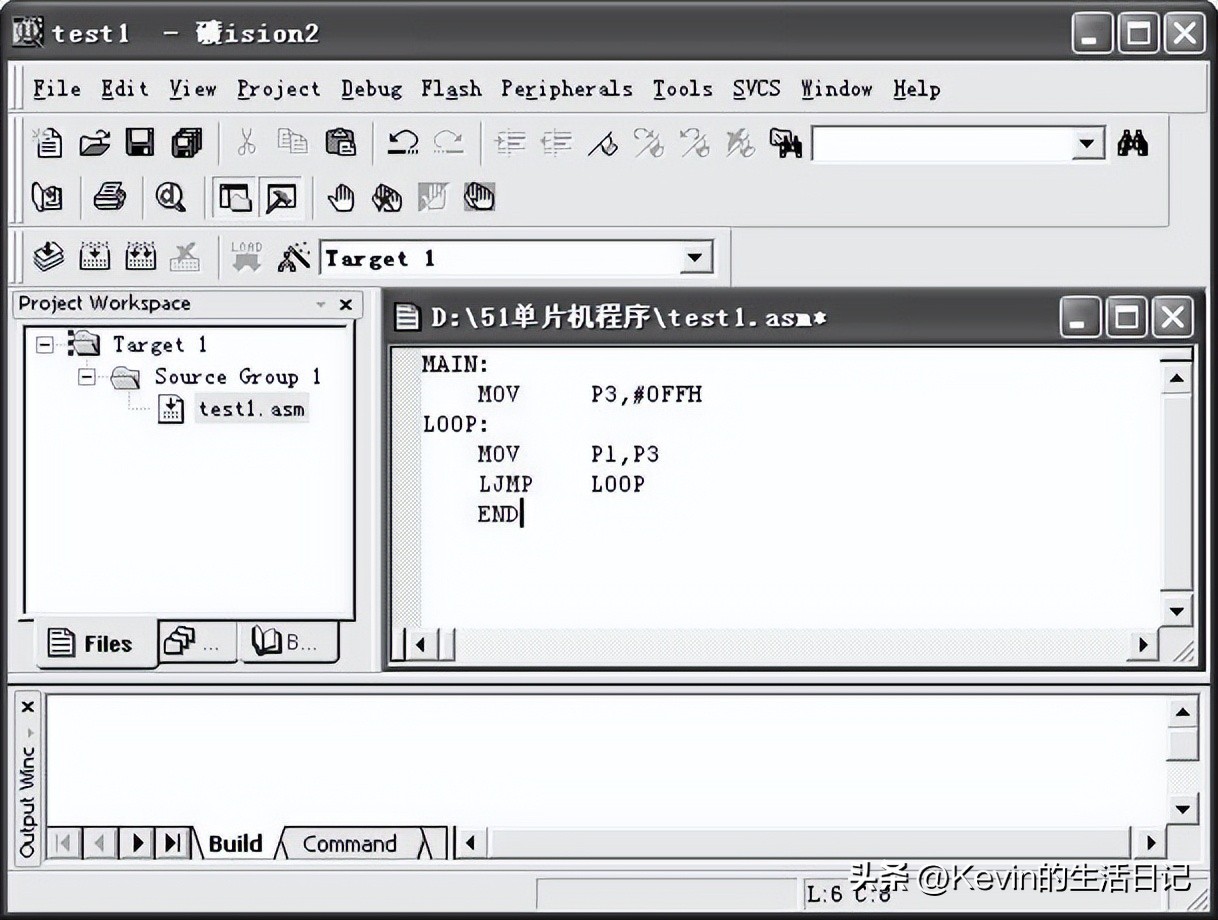The height and width of the screenshot is (920, 1218).
Task: Open the SVCS menu
Action: [756, 89]
